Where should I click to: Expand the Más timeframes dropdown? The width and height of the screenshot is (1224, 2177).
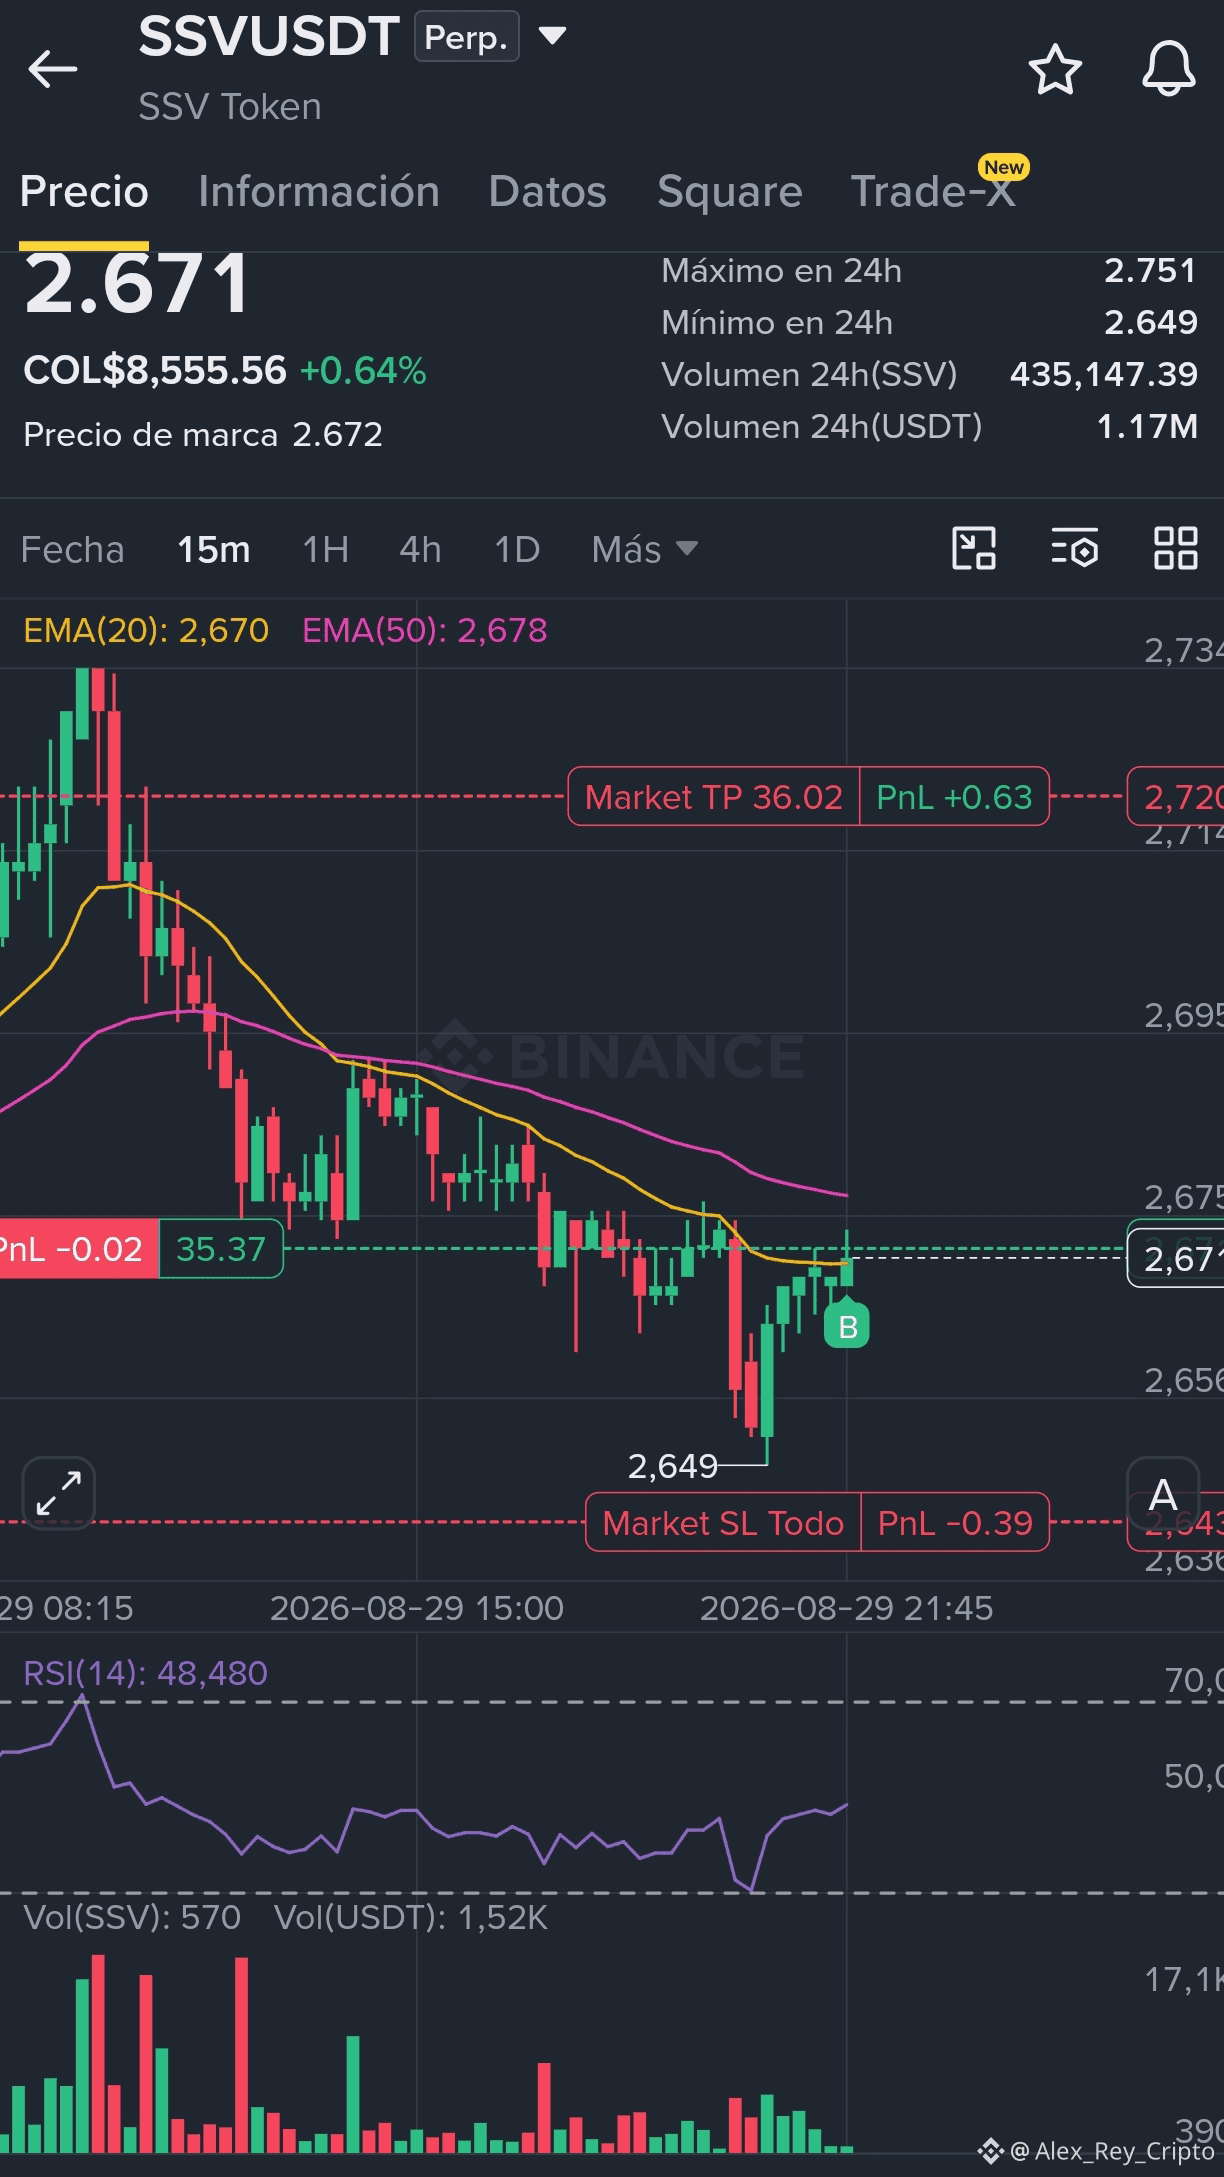tap(644, 549)
